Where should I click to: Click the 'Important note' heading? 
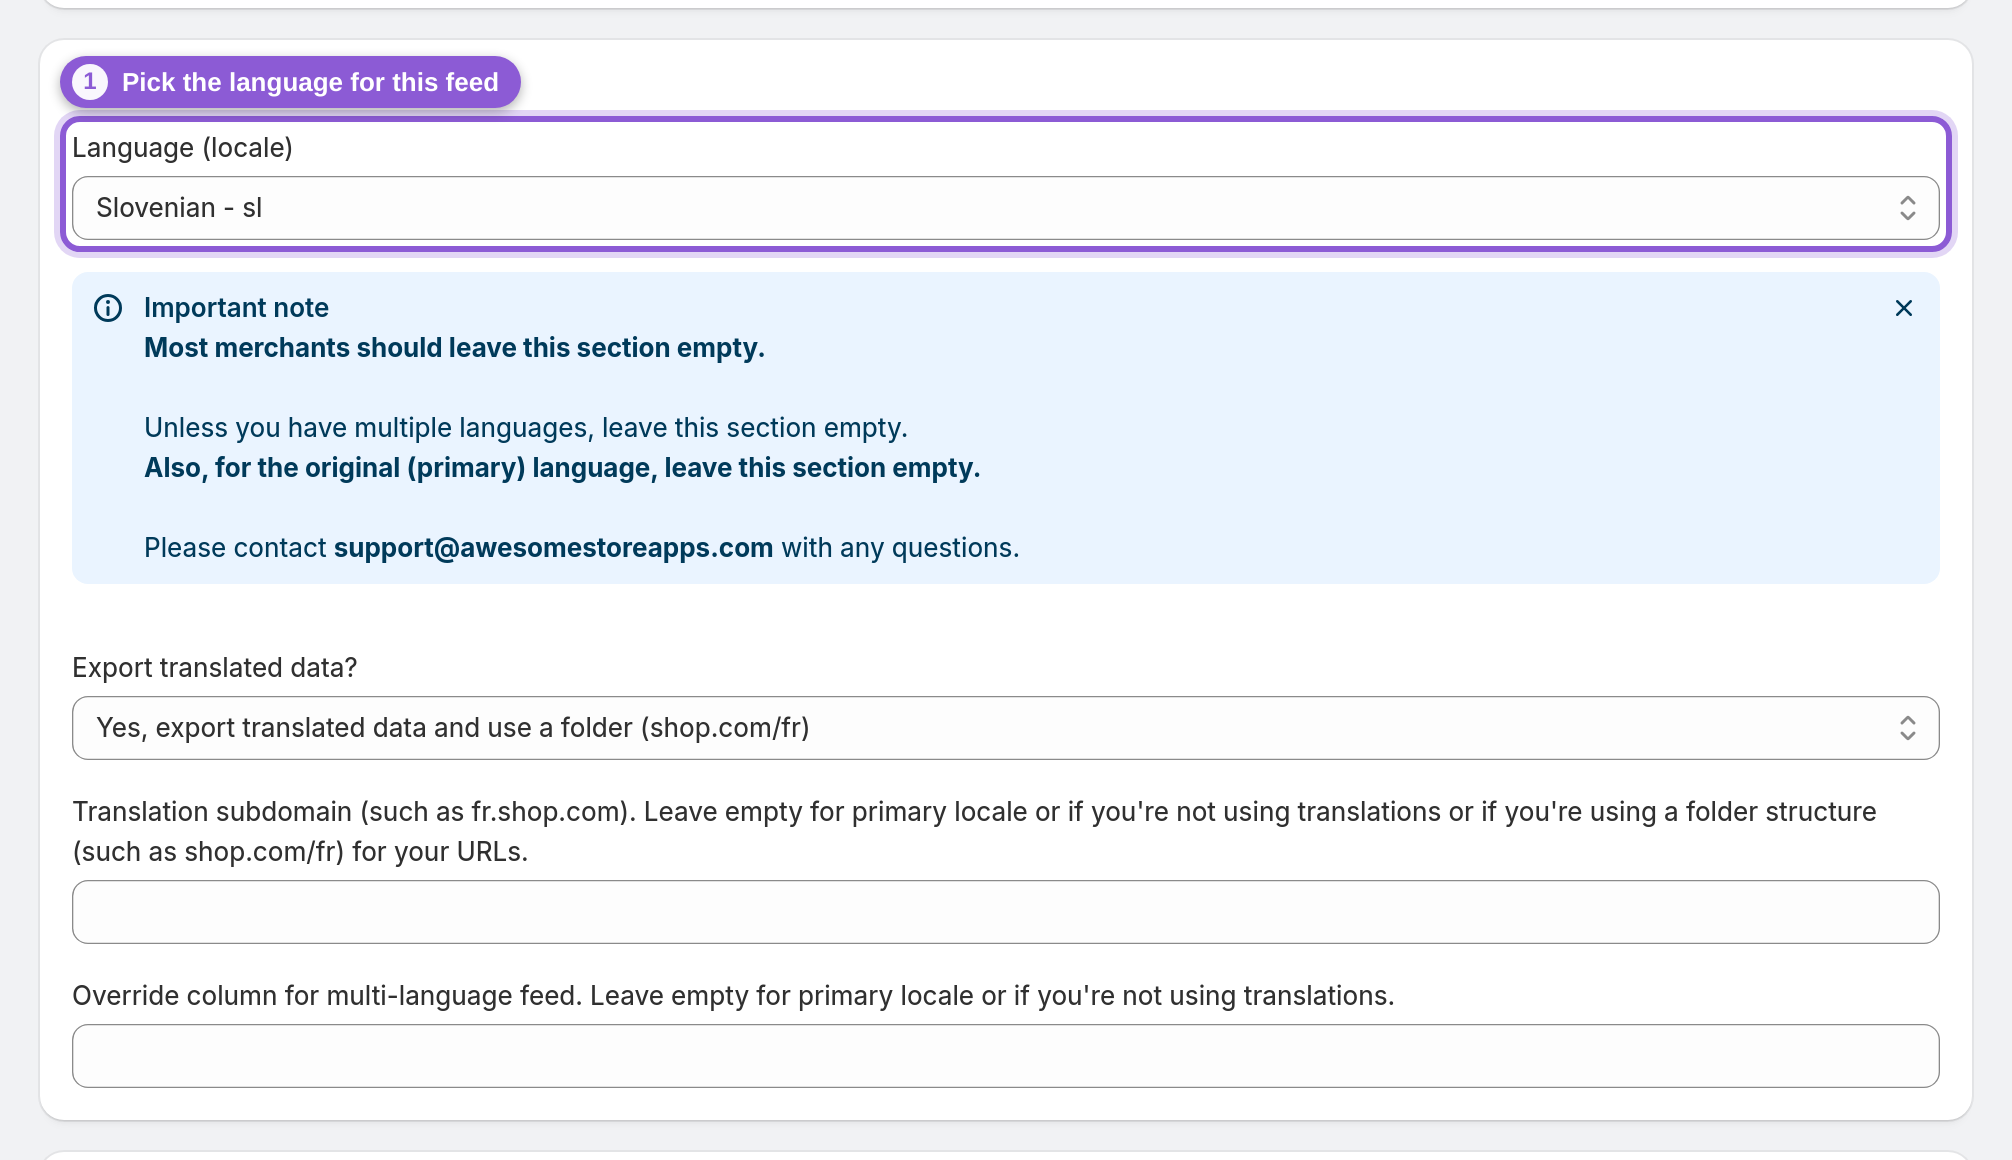click(x=236, y=308)
